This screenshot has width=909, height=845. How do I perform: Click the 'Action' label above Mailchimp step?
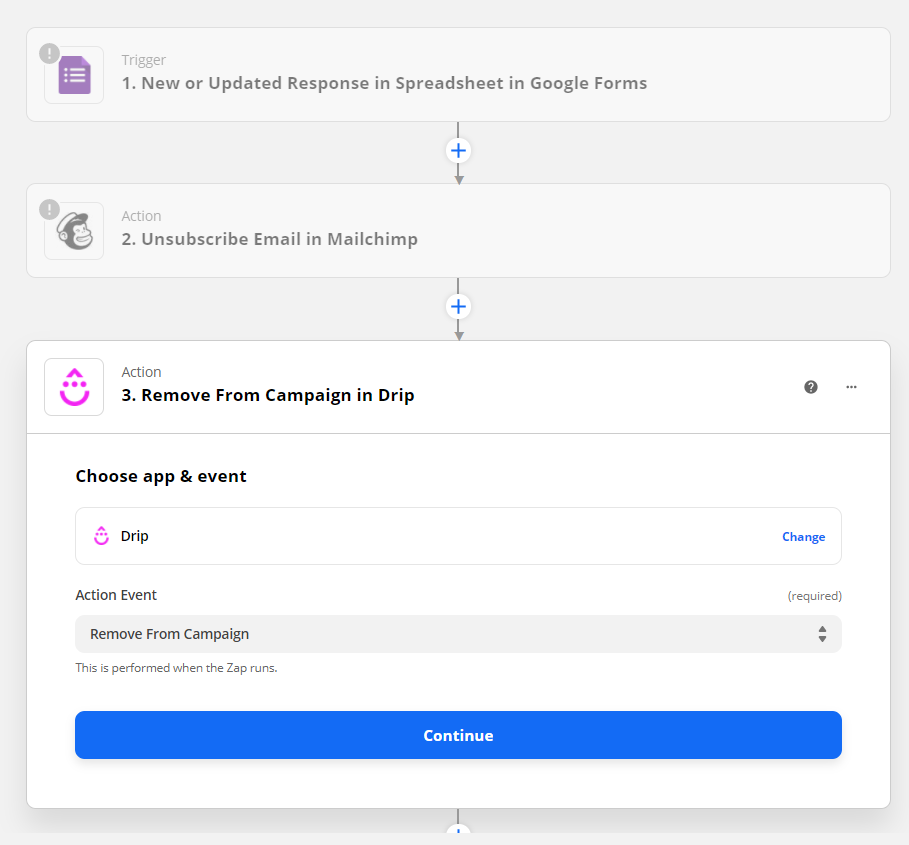click(x=141, y=216)
